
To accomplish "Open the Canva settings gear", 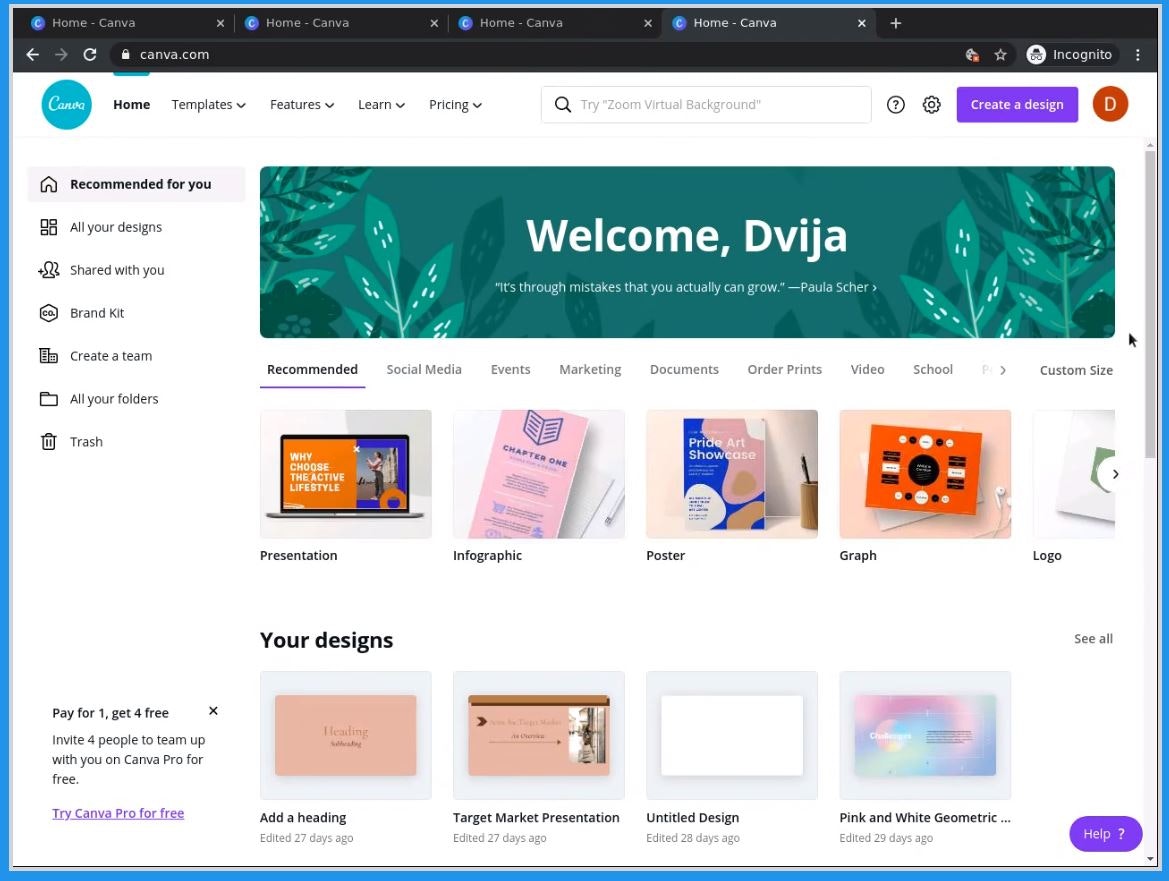I will (931, 104).
